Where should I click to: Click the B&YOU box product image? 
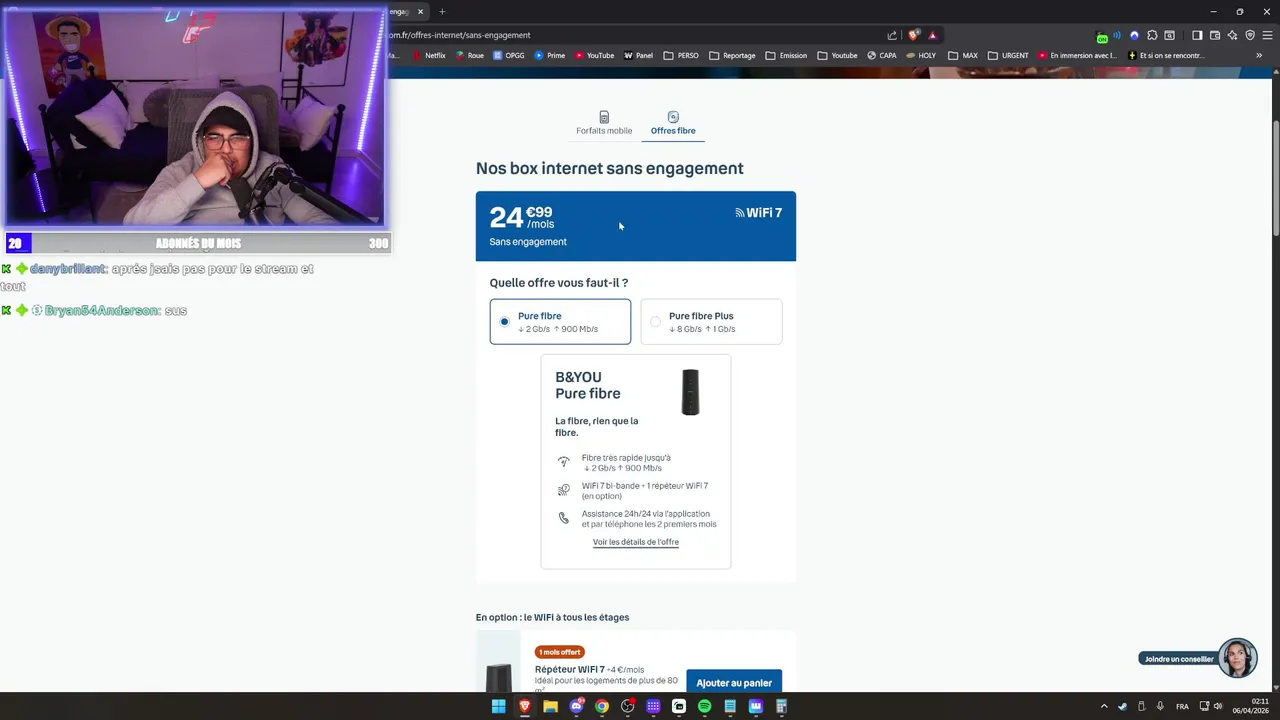[690, 392]
